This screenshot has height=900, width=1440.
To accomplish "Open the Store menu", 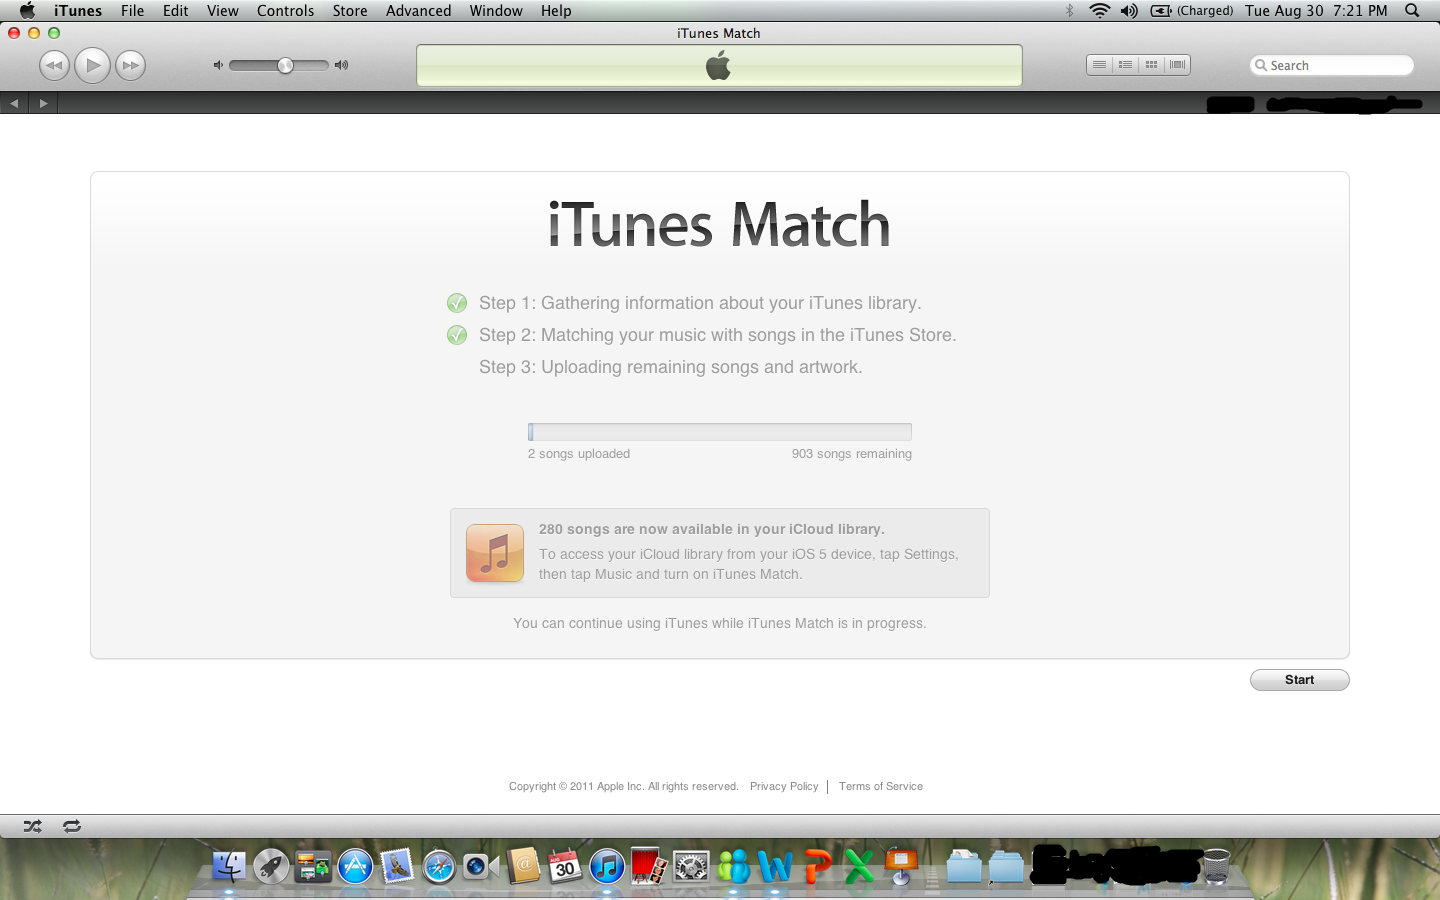I will 350,11.
